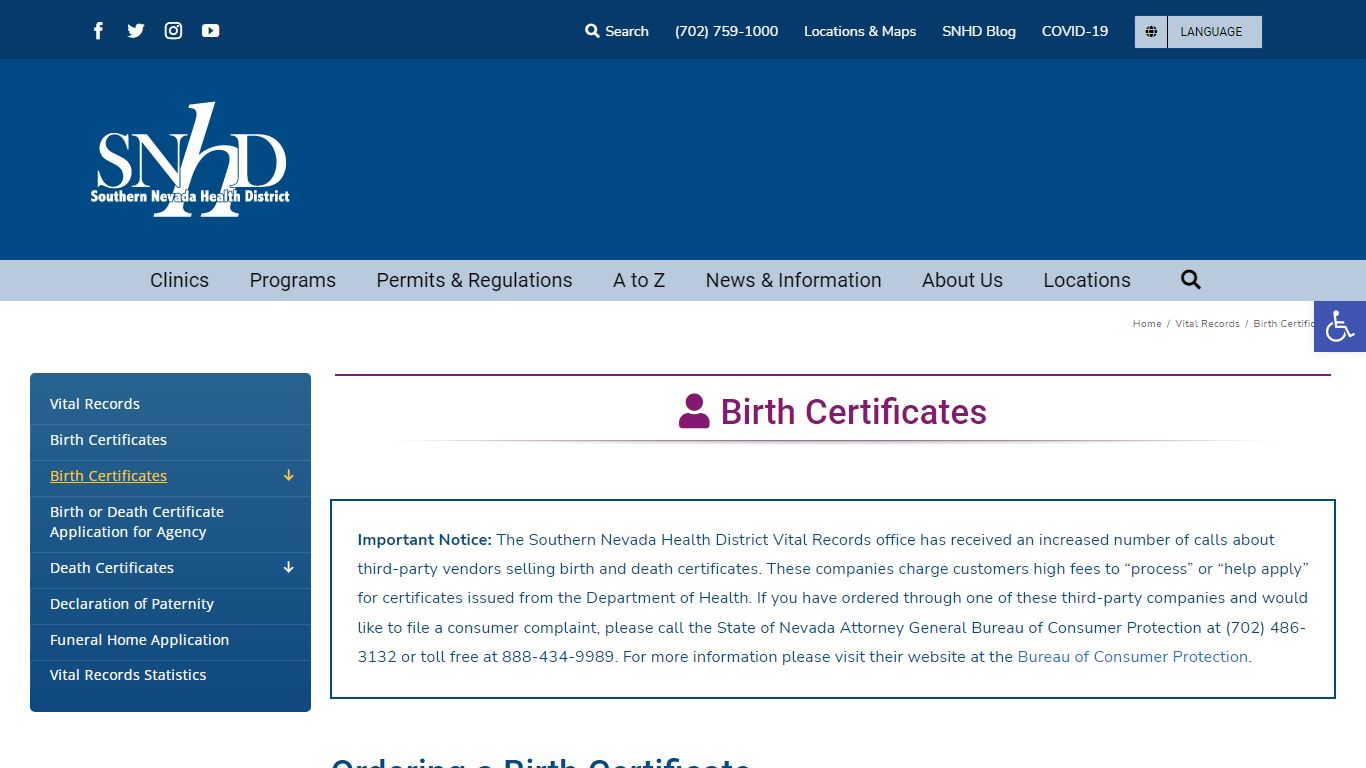
Task: Open the A to Z menu
Action: [639, 280]
